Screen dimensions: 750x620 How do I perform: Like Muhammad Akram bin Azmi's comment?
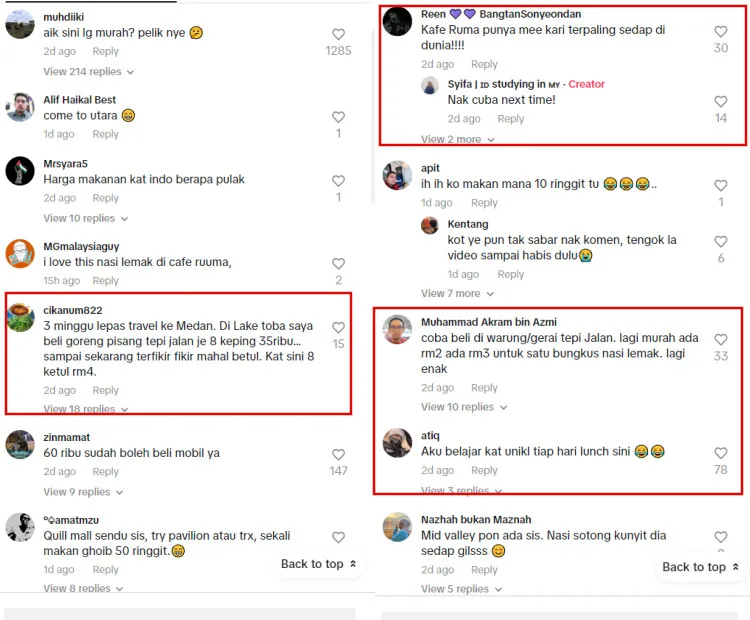tap(720, 340)
